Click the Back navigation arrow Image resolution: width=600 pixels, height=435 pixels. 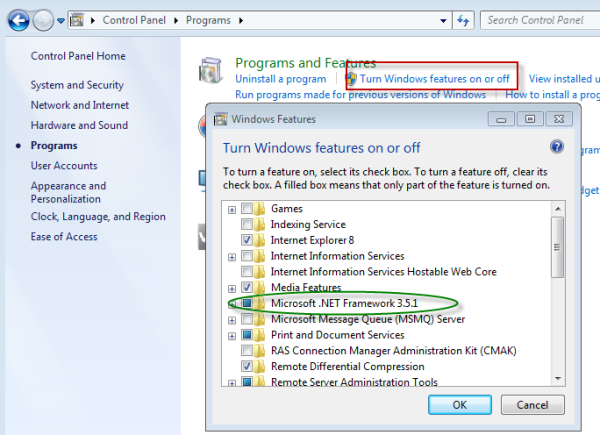(19, 20)
